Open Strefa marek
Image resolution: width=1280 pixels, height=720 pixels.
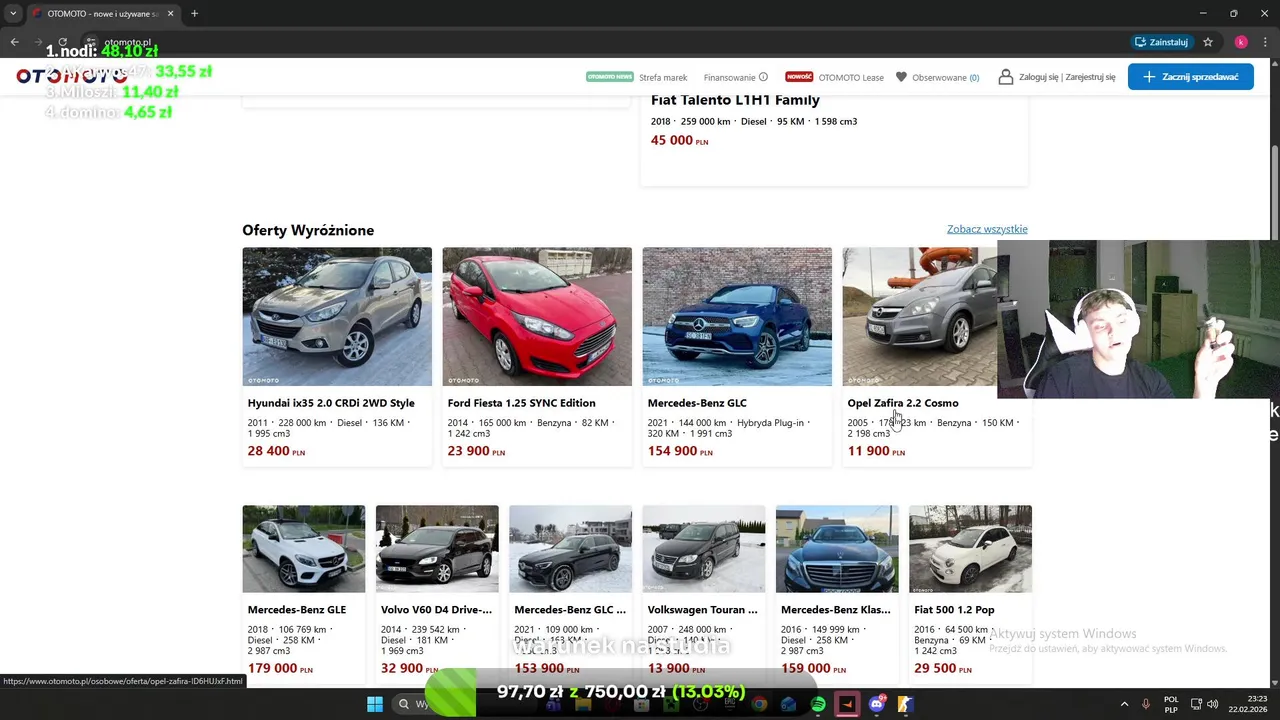(663, 77)
